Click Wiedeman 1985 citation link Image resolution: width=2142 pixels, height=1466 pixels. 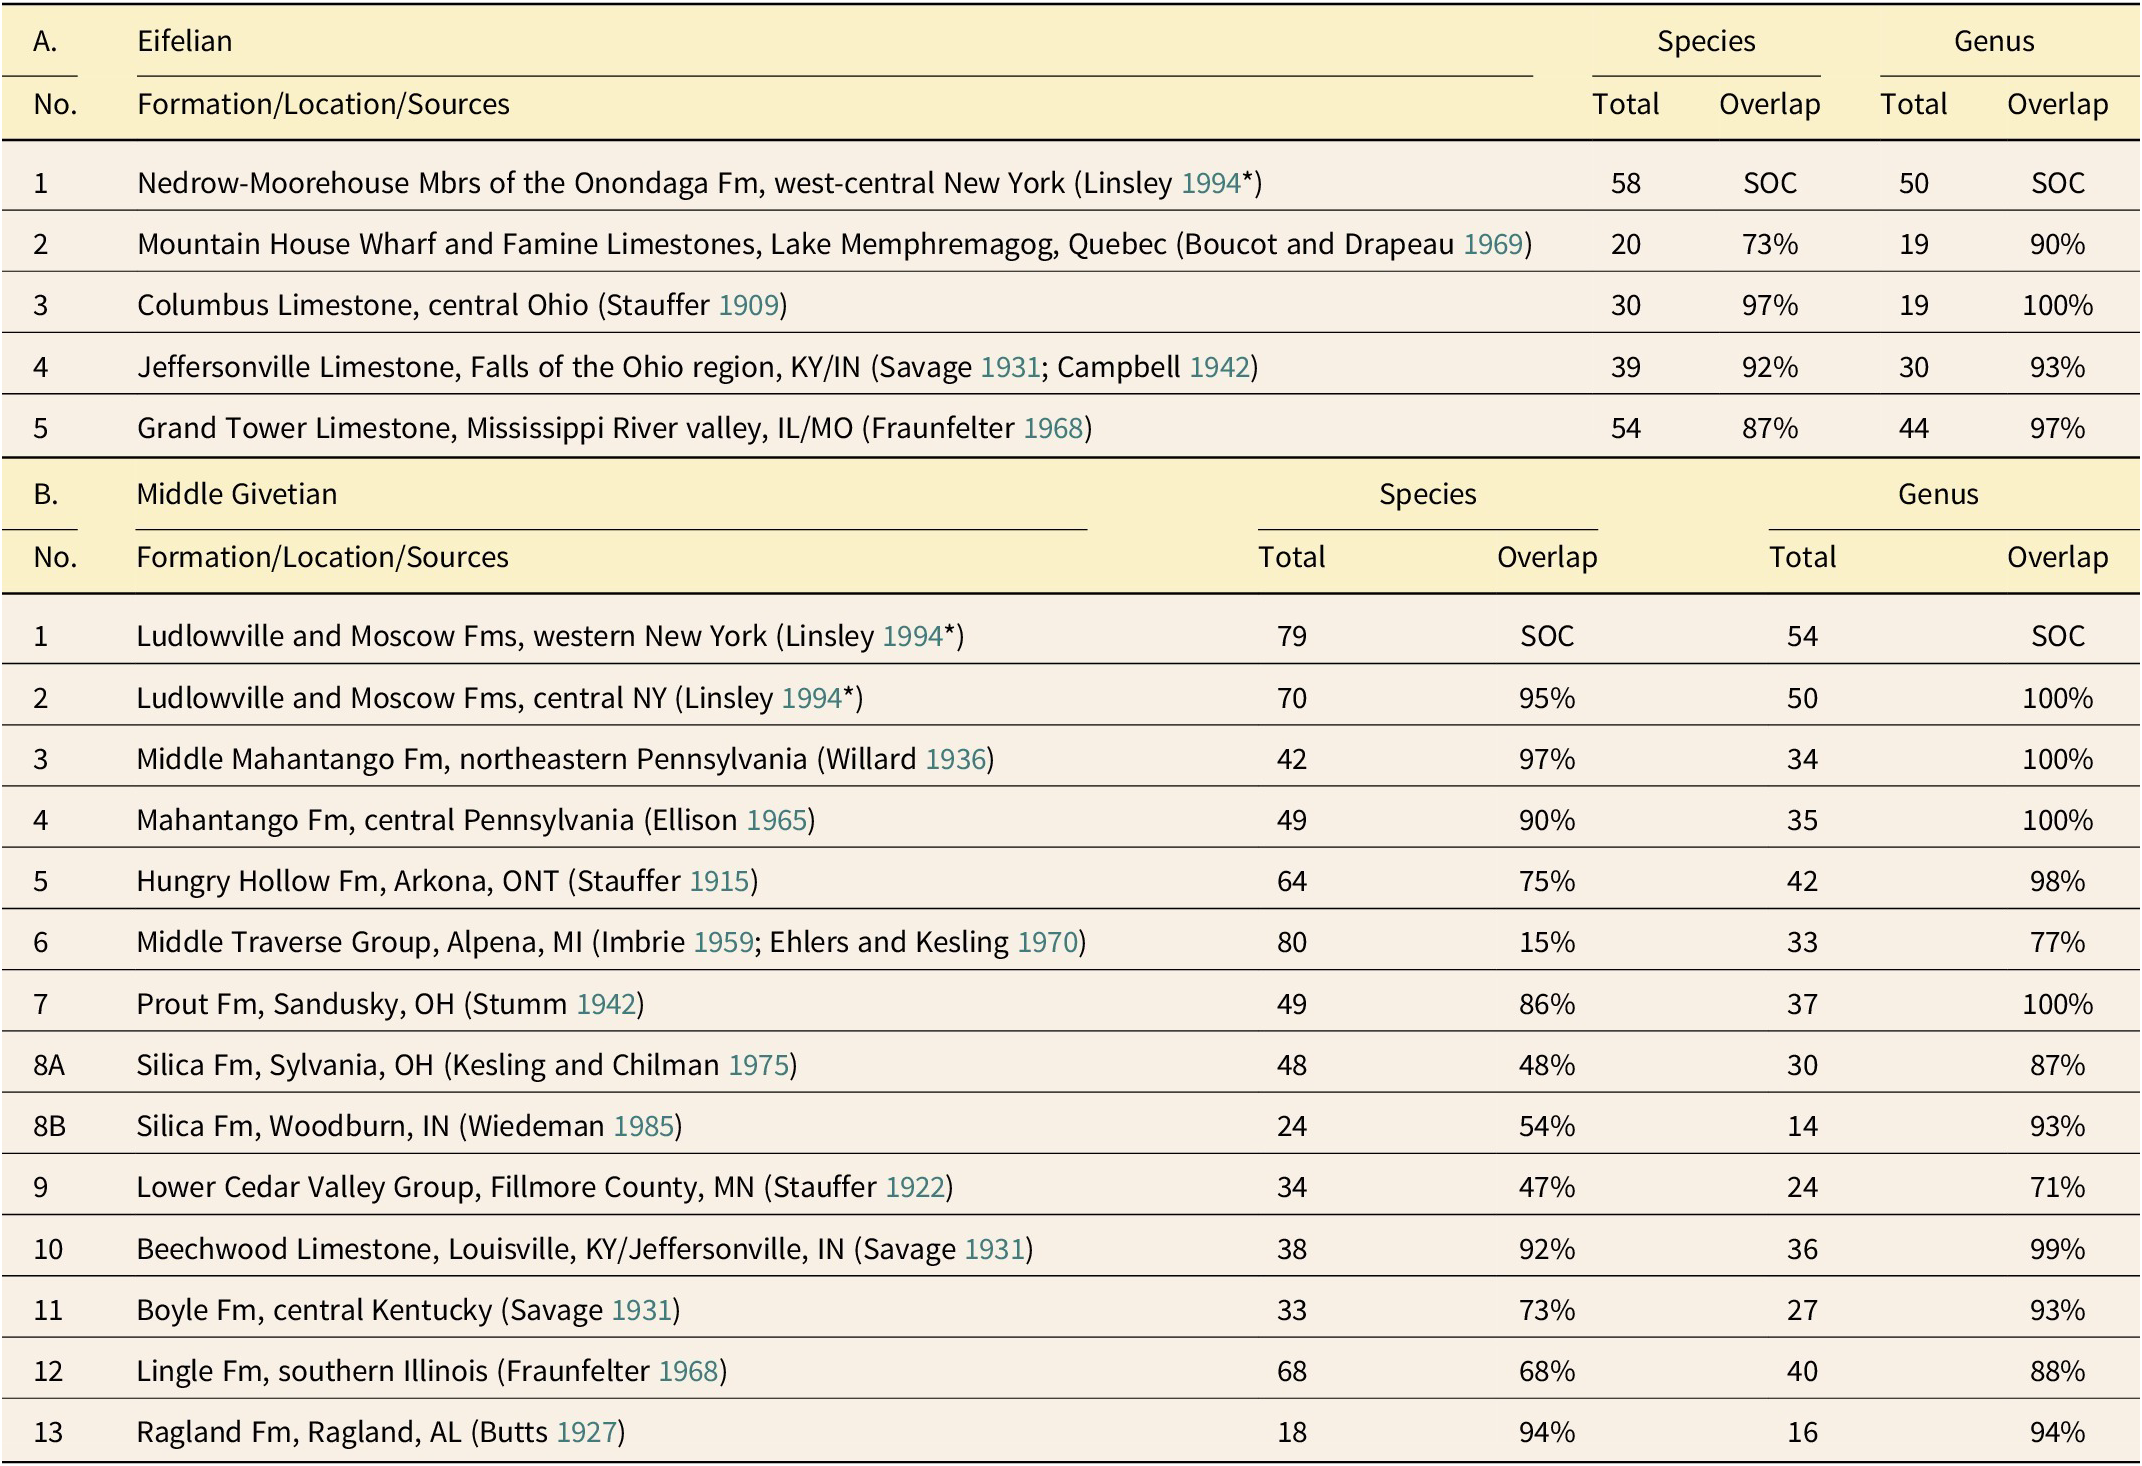644,1126
